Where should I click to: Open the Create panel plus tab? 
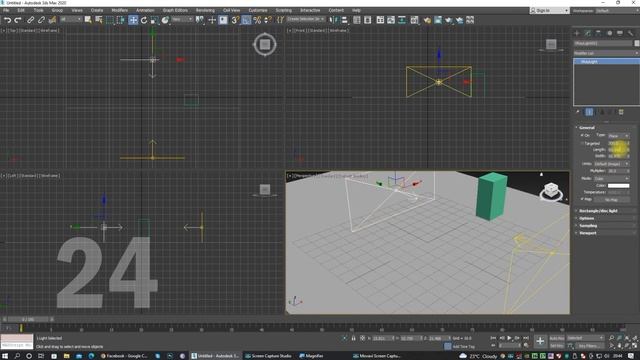(577, 33)
